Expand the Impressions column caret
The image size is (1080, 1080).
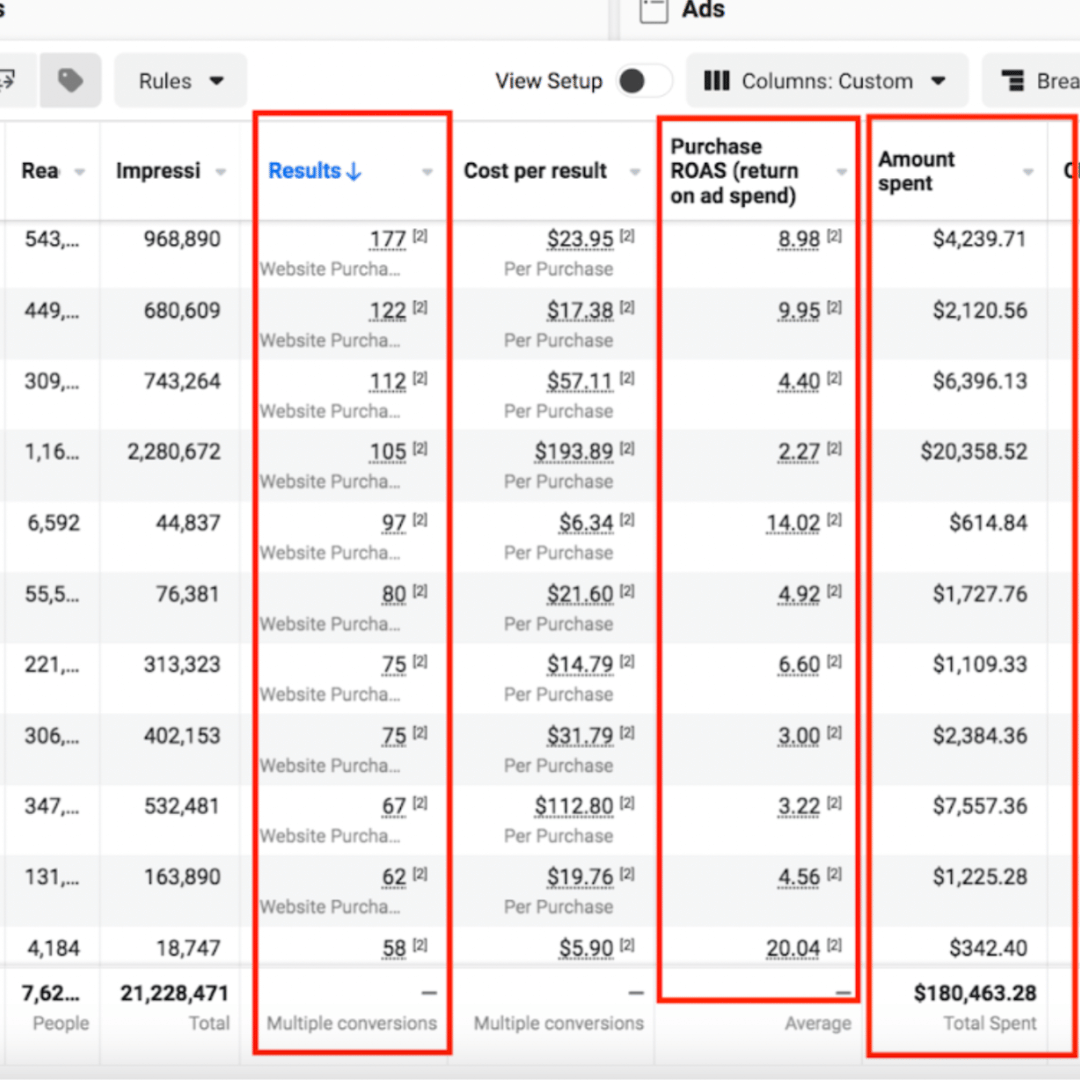click(x=221, y=172)
